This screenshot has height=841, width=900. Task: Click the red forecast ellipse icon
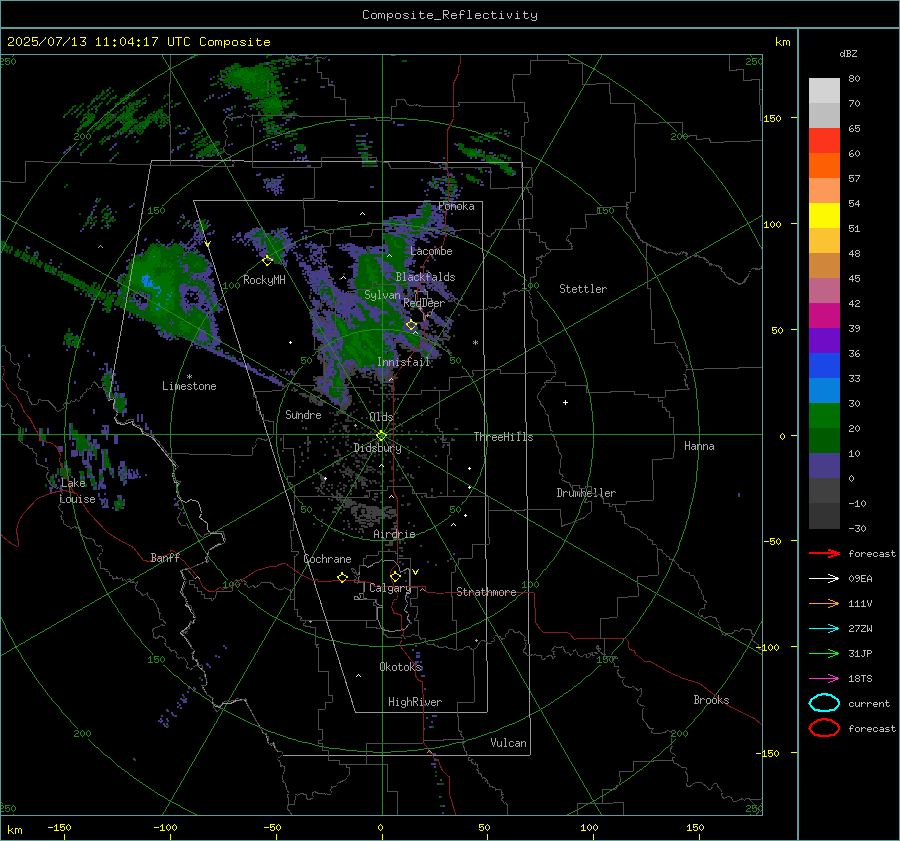[x=824, y=728]
